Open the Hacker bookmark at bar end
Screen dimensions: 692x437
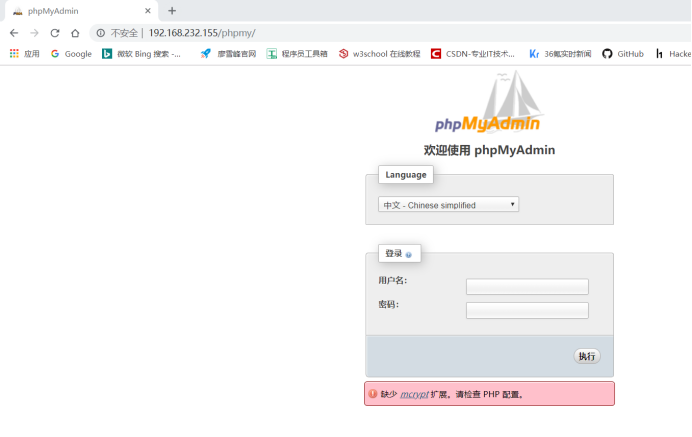tap(673, 54)
